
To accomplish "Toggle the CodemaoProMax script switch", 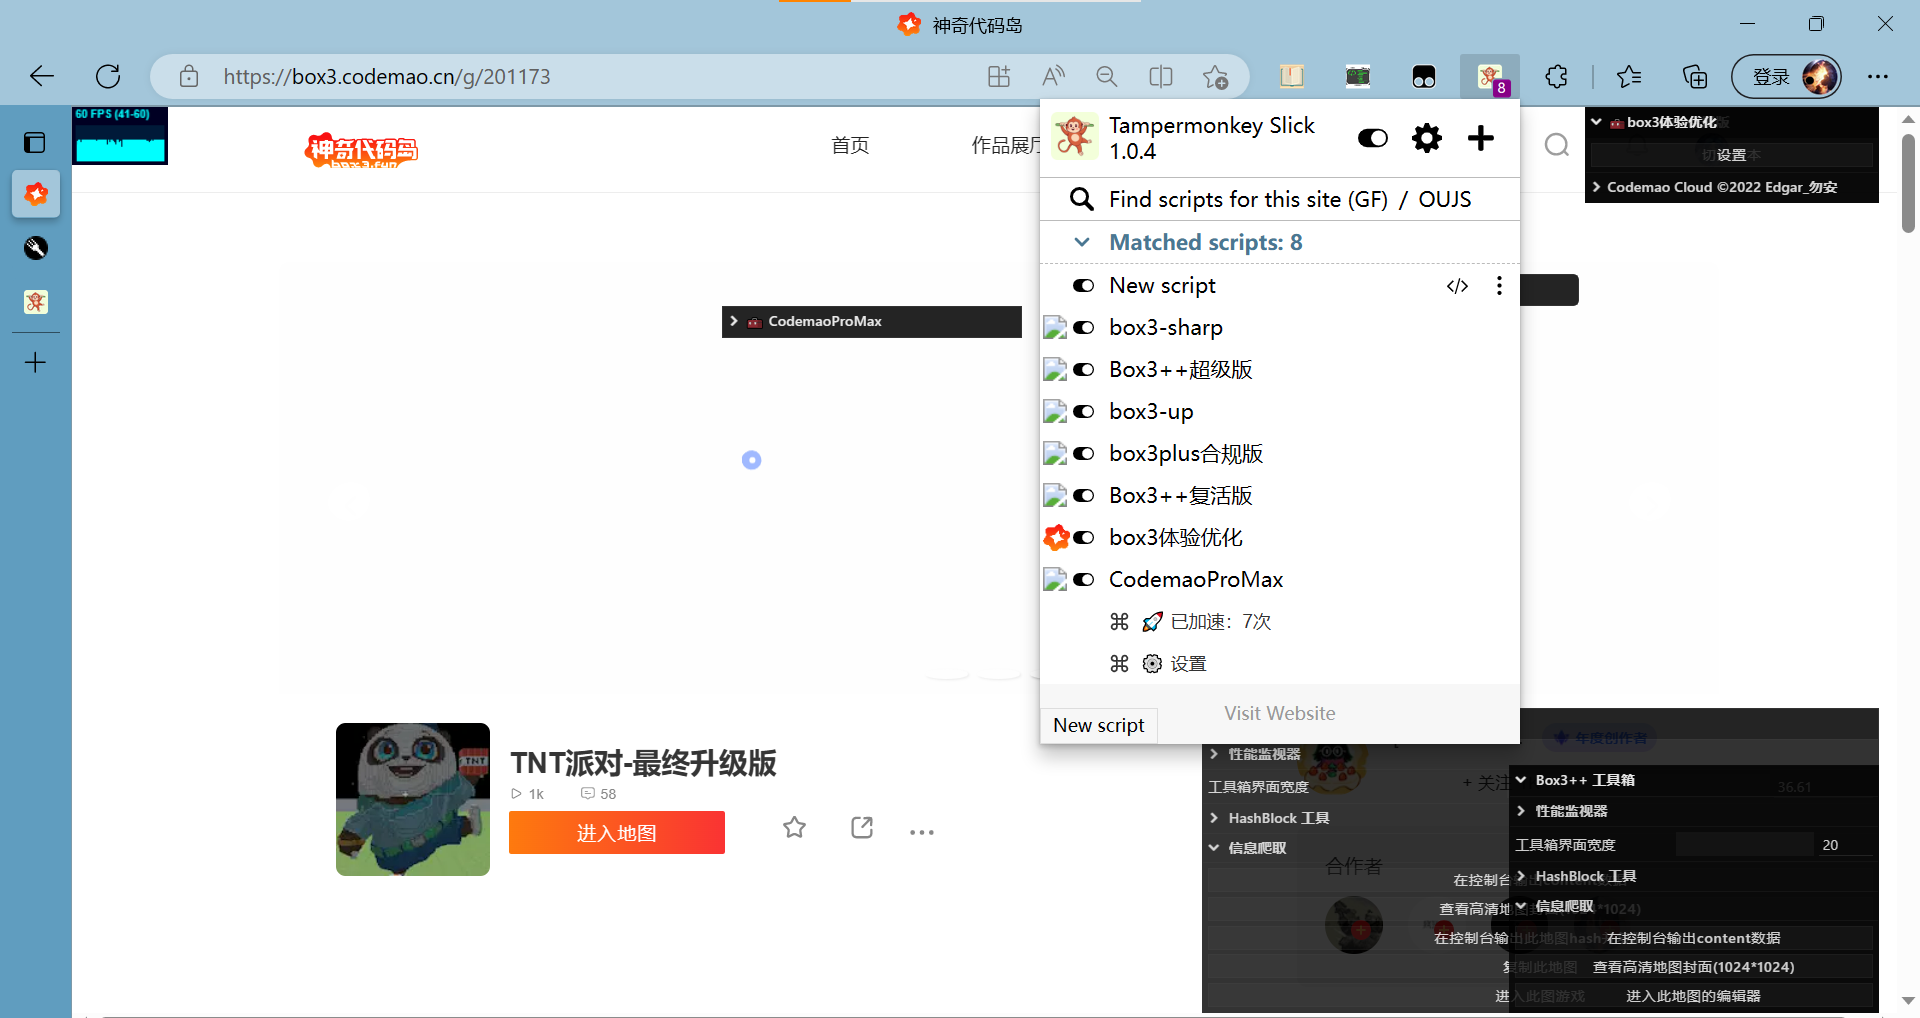I will [x=1084, y=580].
